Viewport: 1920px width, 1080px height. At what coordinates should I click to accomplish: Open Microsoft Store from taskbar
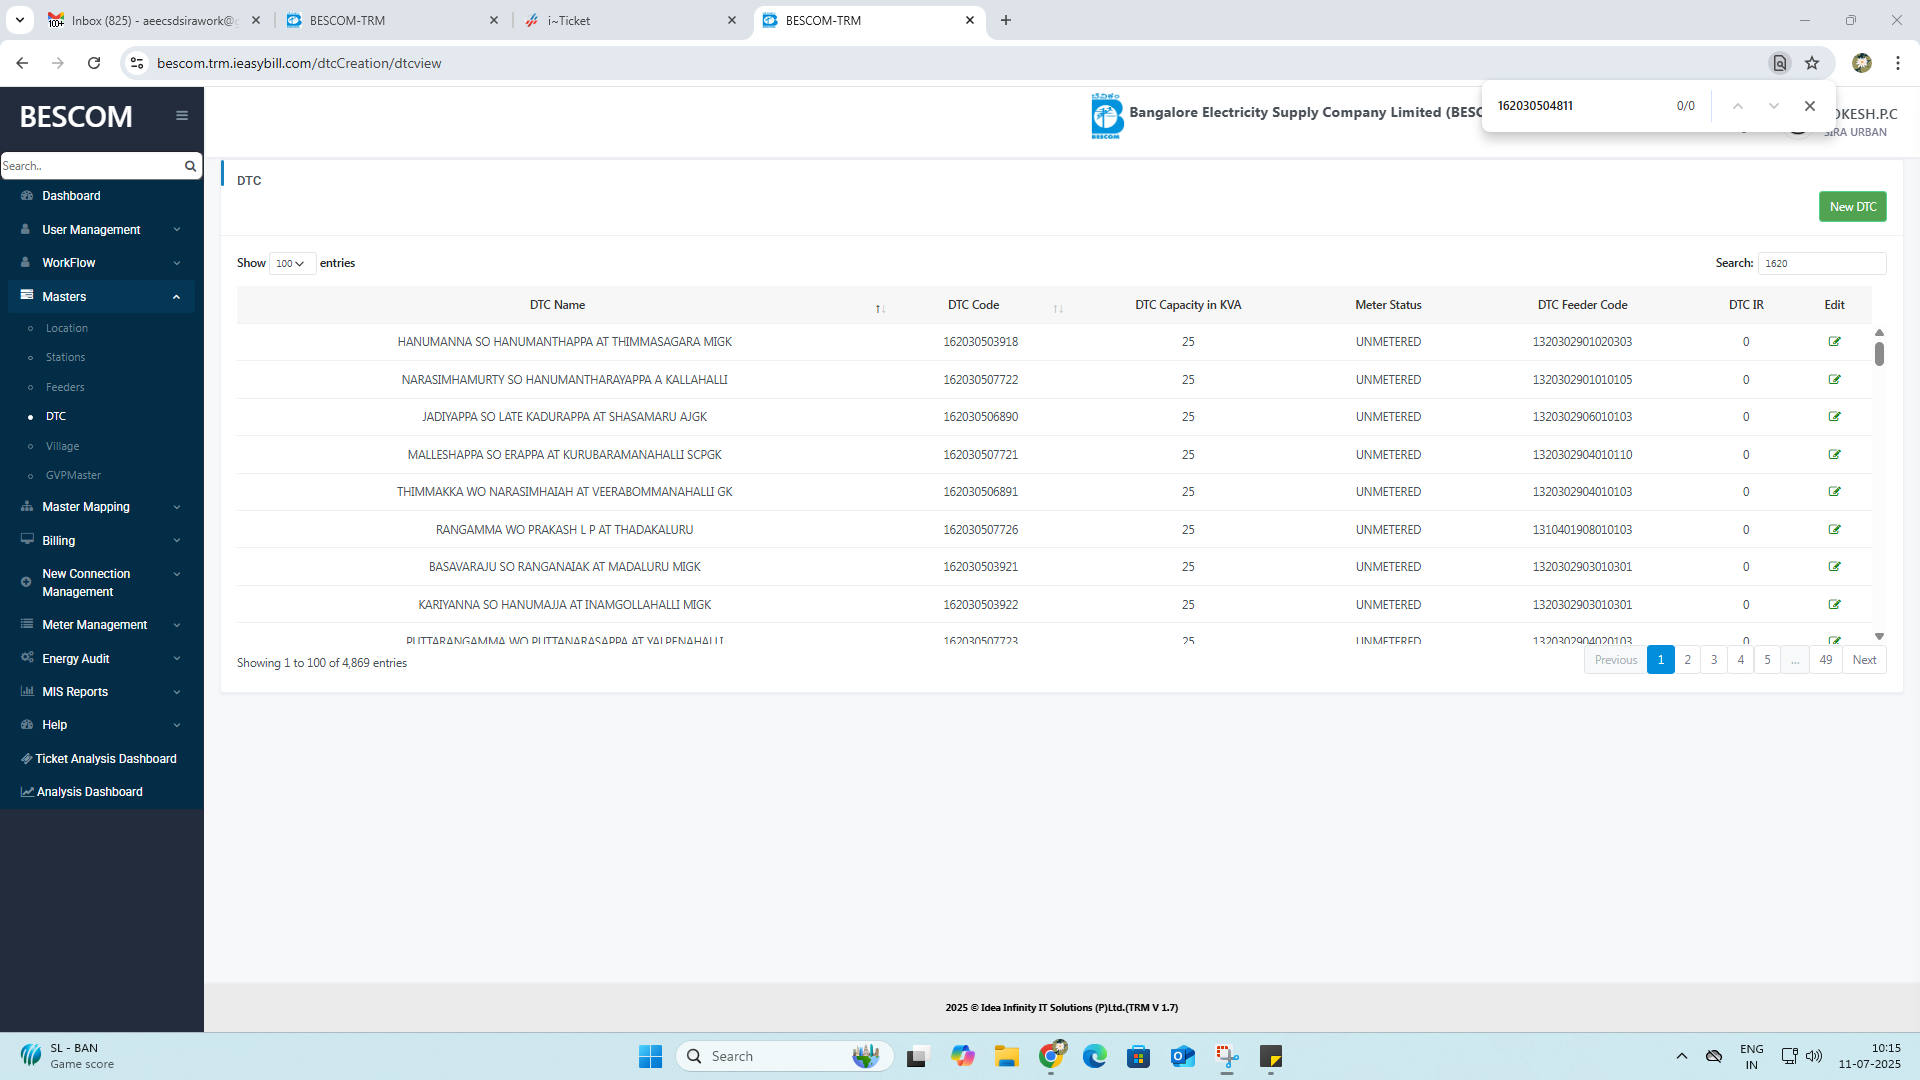(1138, 1056)
